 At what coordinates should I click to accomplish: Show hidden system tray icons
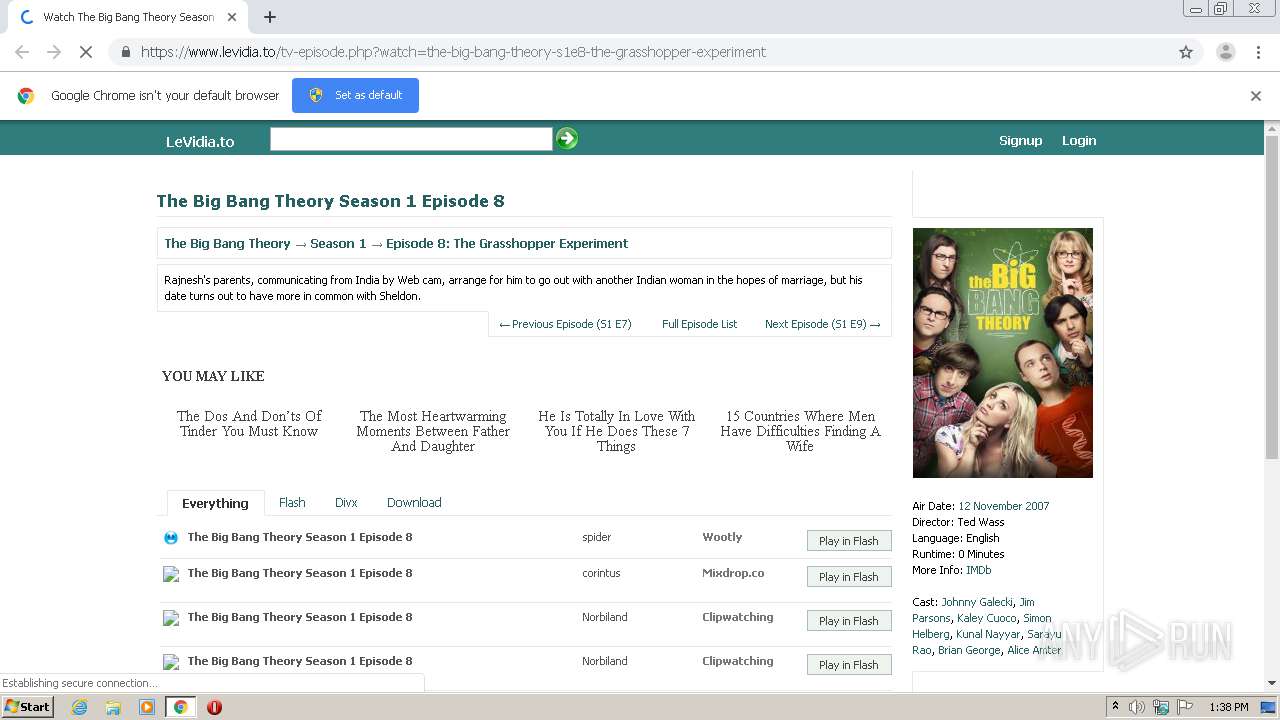coord(1115,707)
